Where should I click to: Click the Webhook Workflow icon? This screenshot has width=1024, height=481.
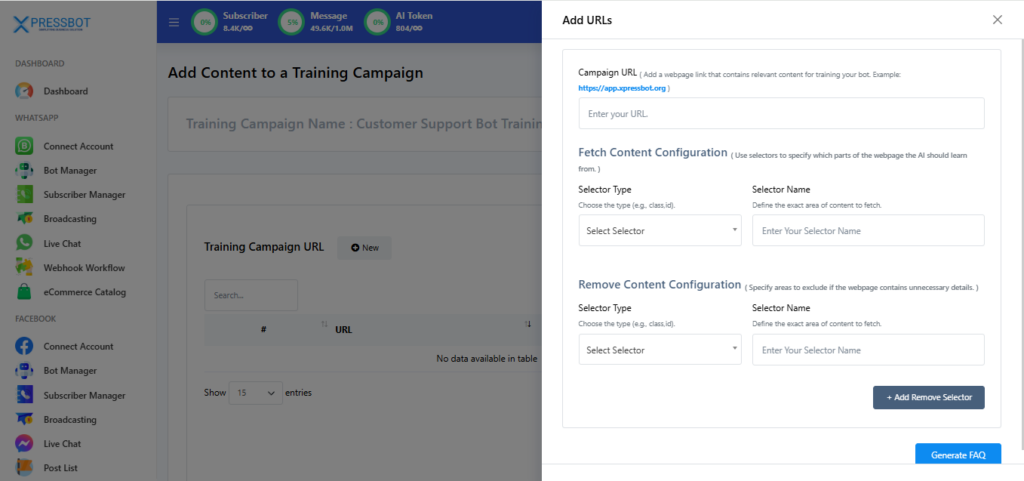[x=25, y=268]
